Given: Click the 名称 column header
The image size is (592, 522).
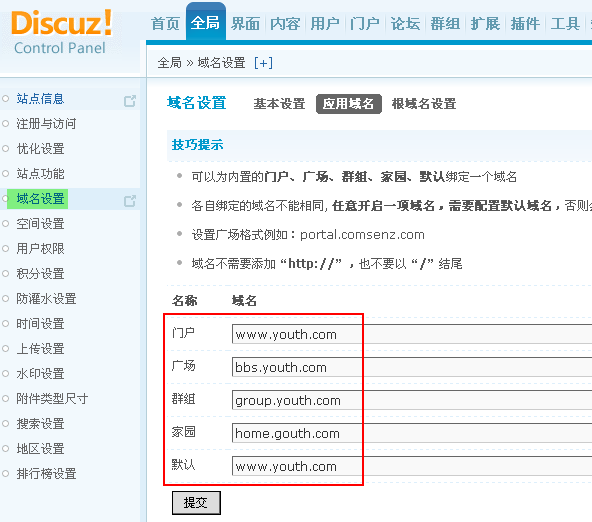Looking at the screenshot, I should tap(185, 301).
